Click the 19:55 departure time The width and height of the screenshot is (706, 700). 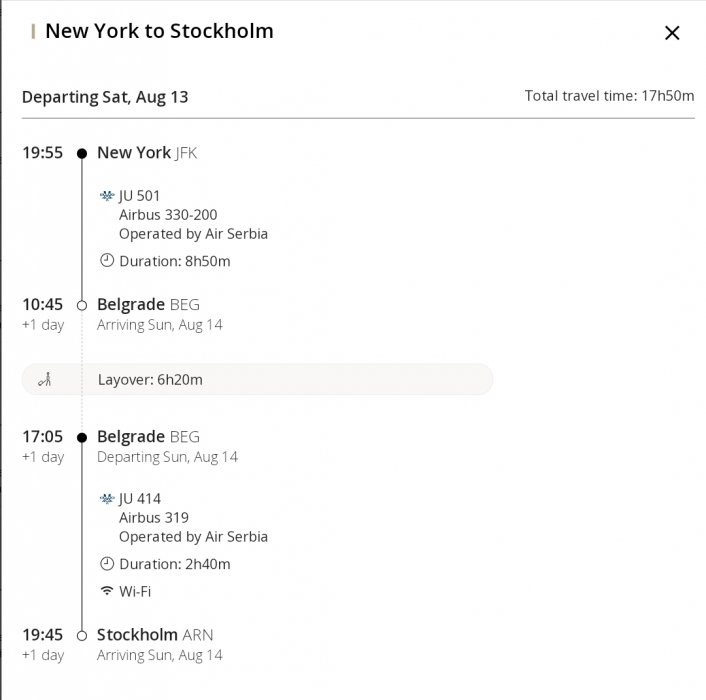42,153
